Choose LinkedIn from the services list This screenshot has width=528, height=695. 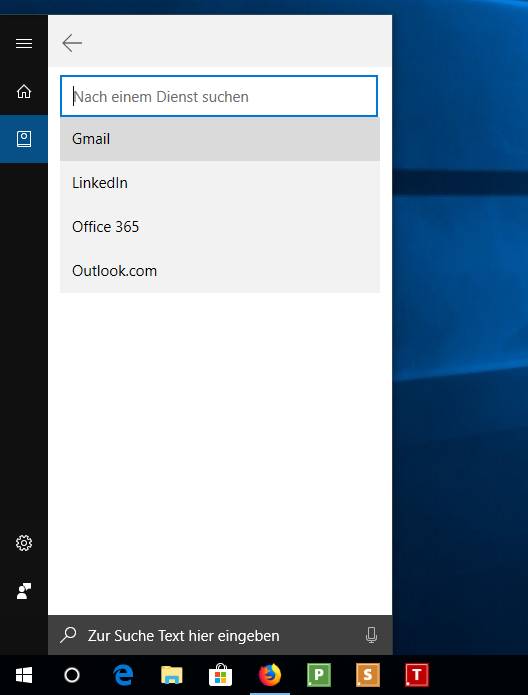220,183
